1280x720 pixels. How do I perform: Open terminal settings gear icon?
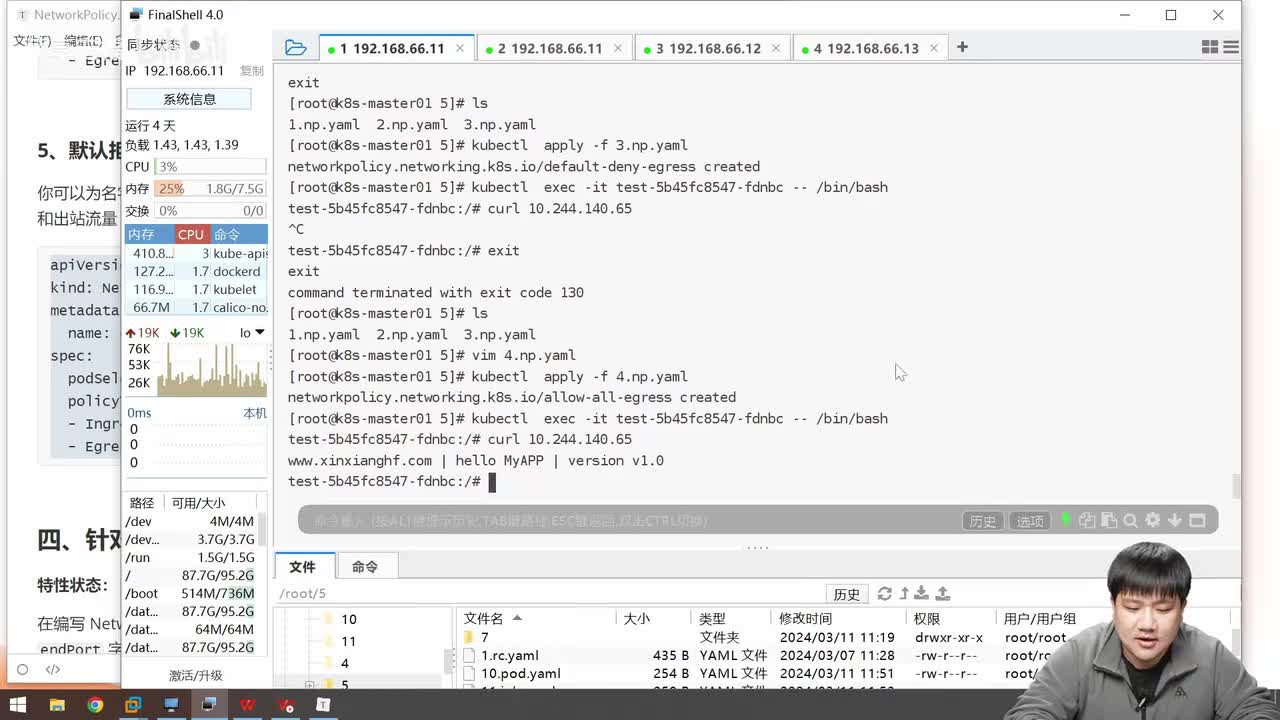1153,520
